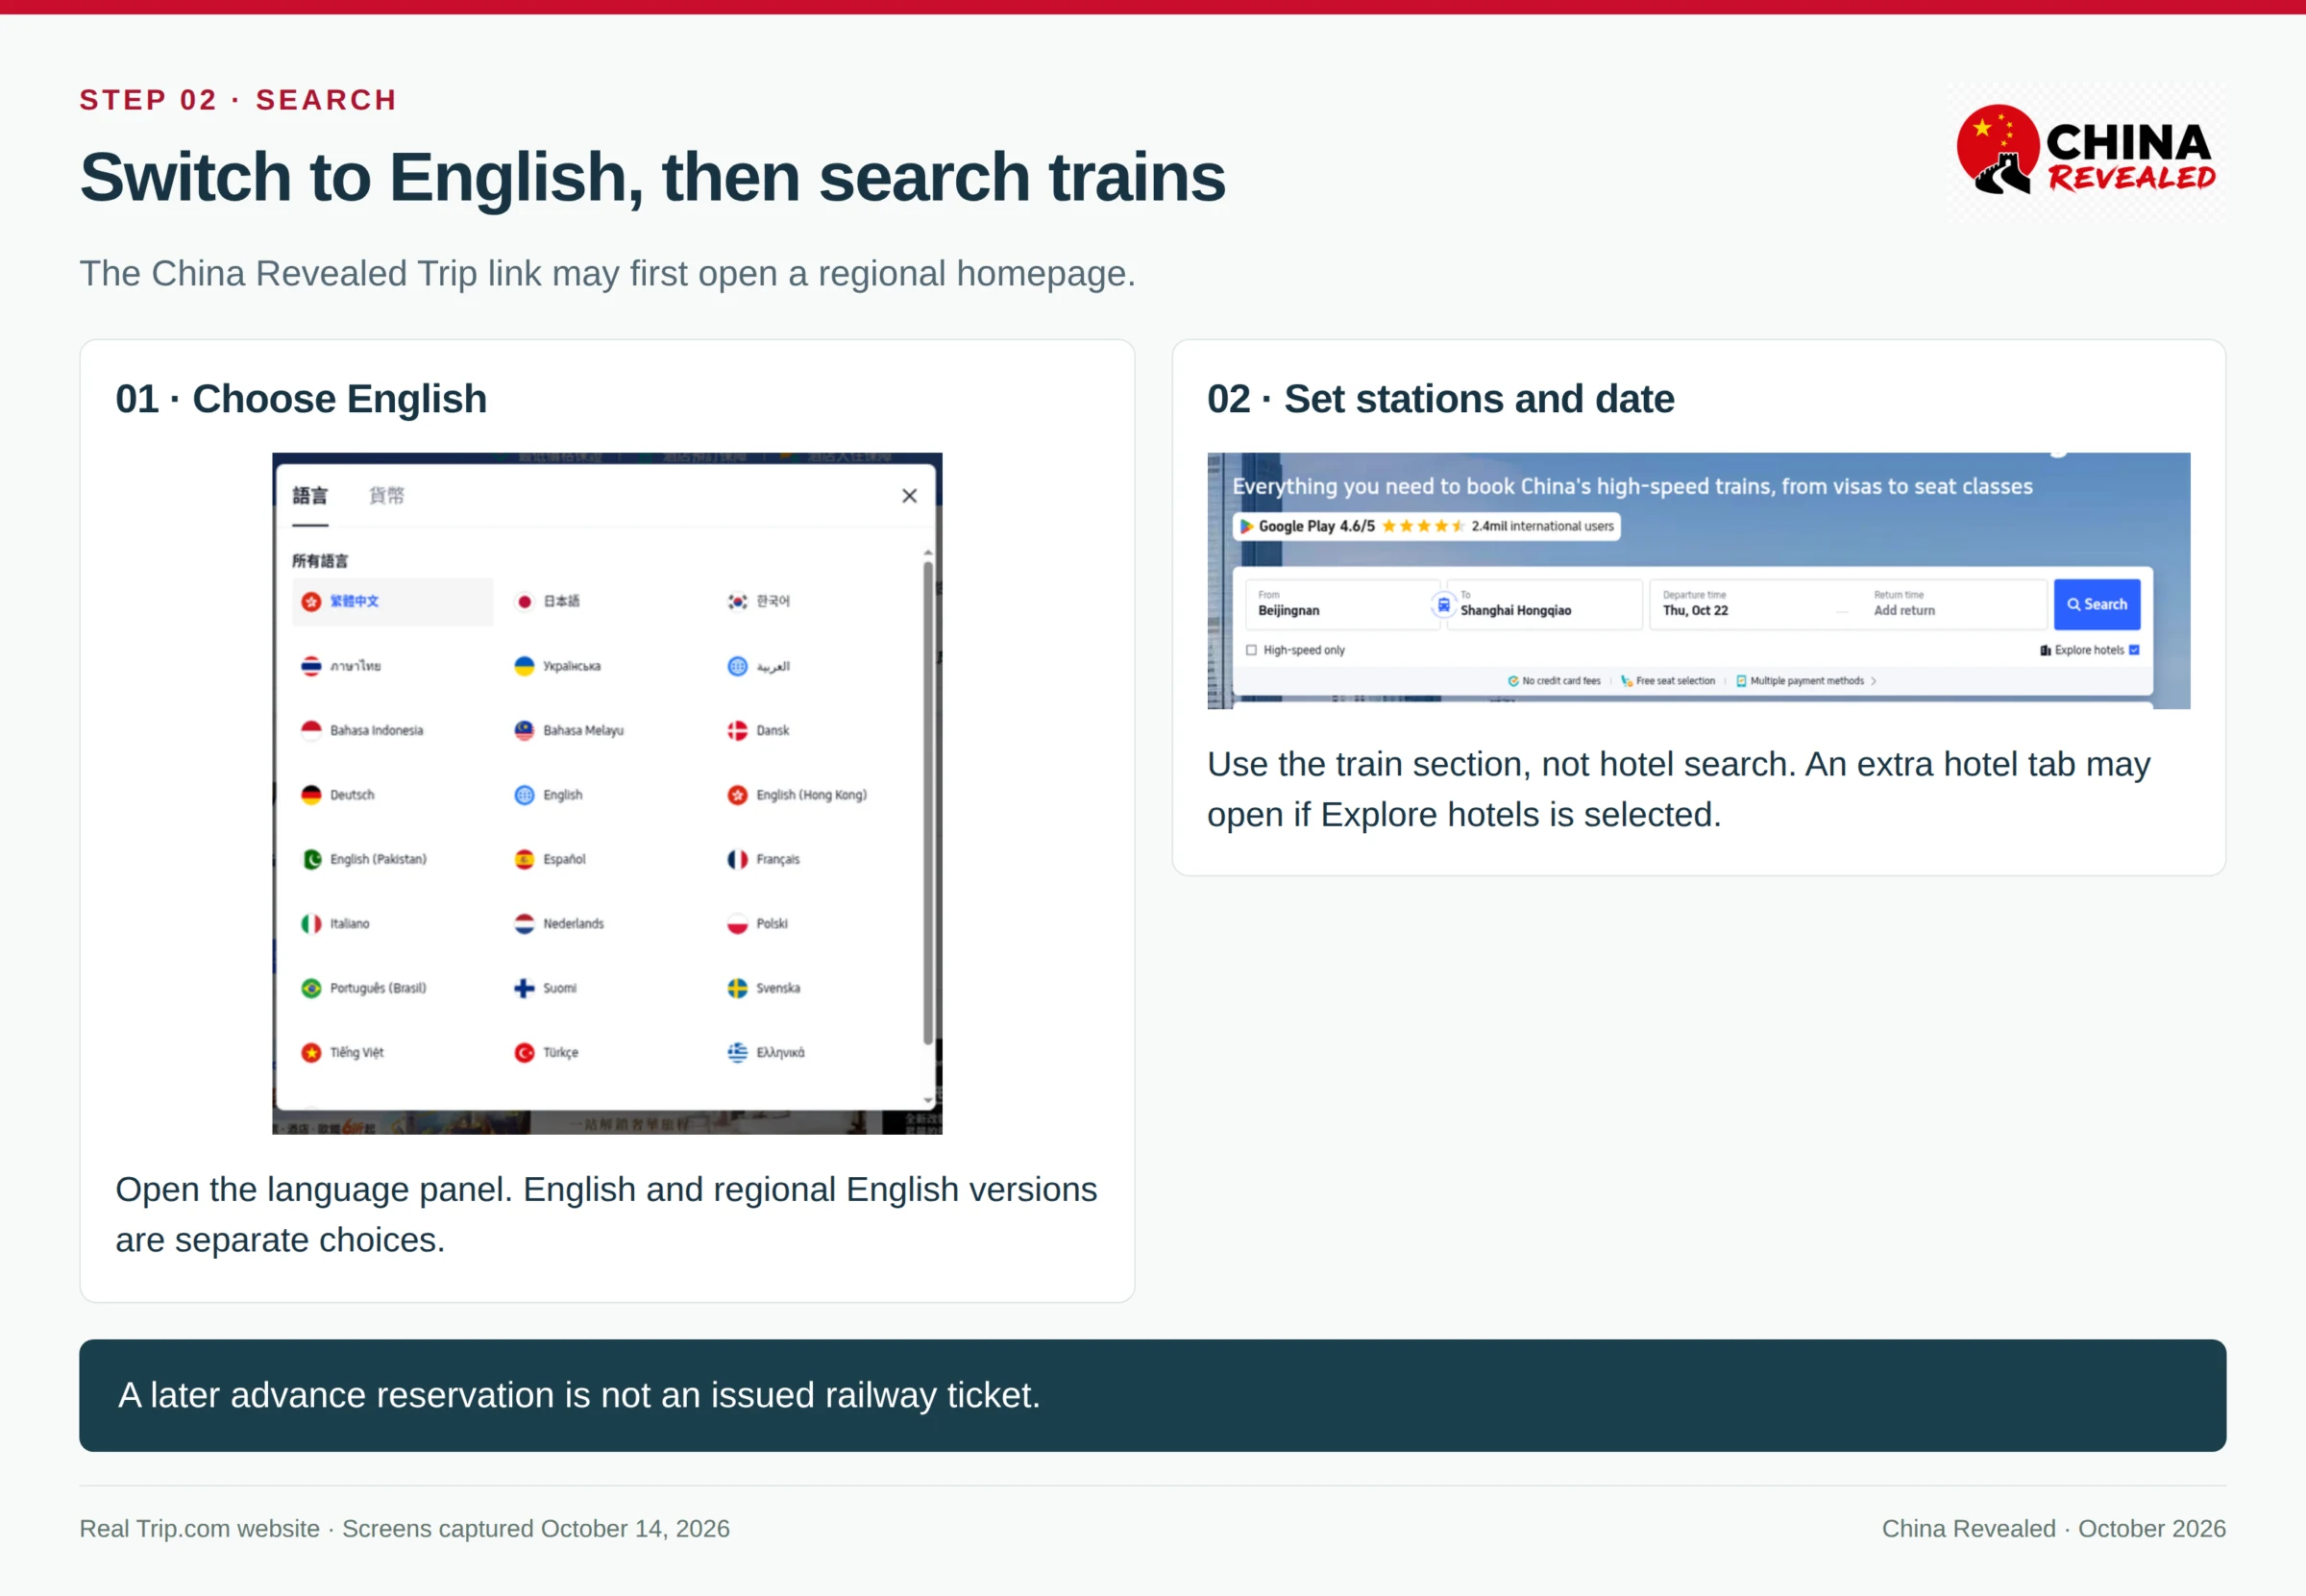Switch to the 貨幣 currency tab
Image resolution: width=2306 pixels, height=1596 pixels.
pos(386,496)
